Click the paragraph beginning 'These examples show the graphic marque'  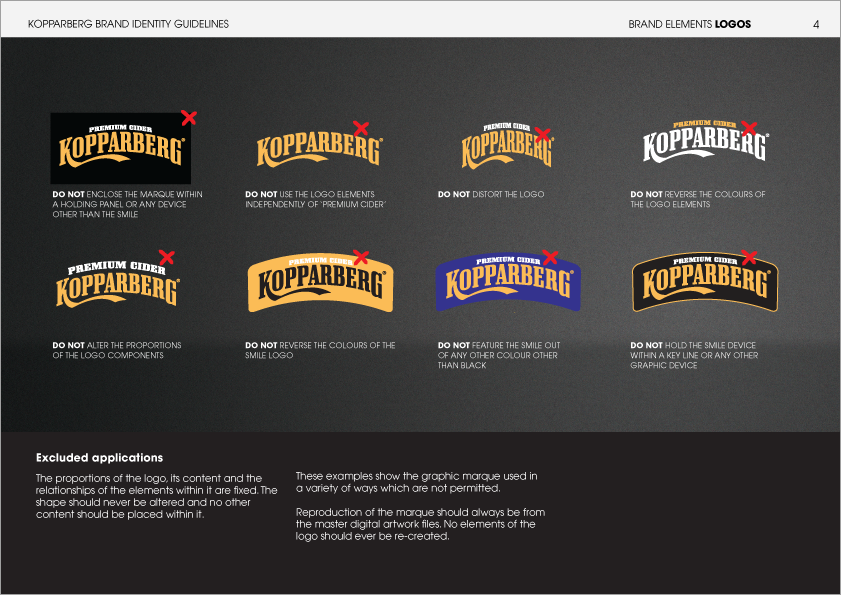[x=417, y=482]
